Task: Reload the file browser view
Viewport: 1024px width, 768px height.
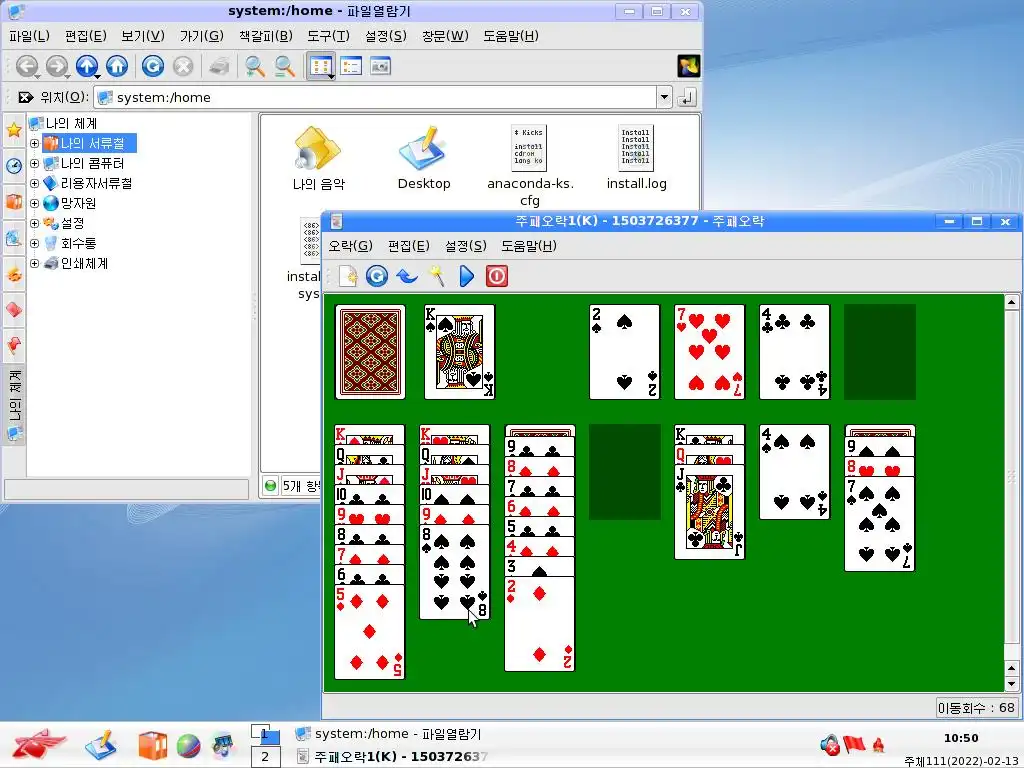Action: pos(153,66)
